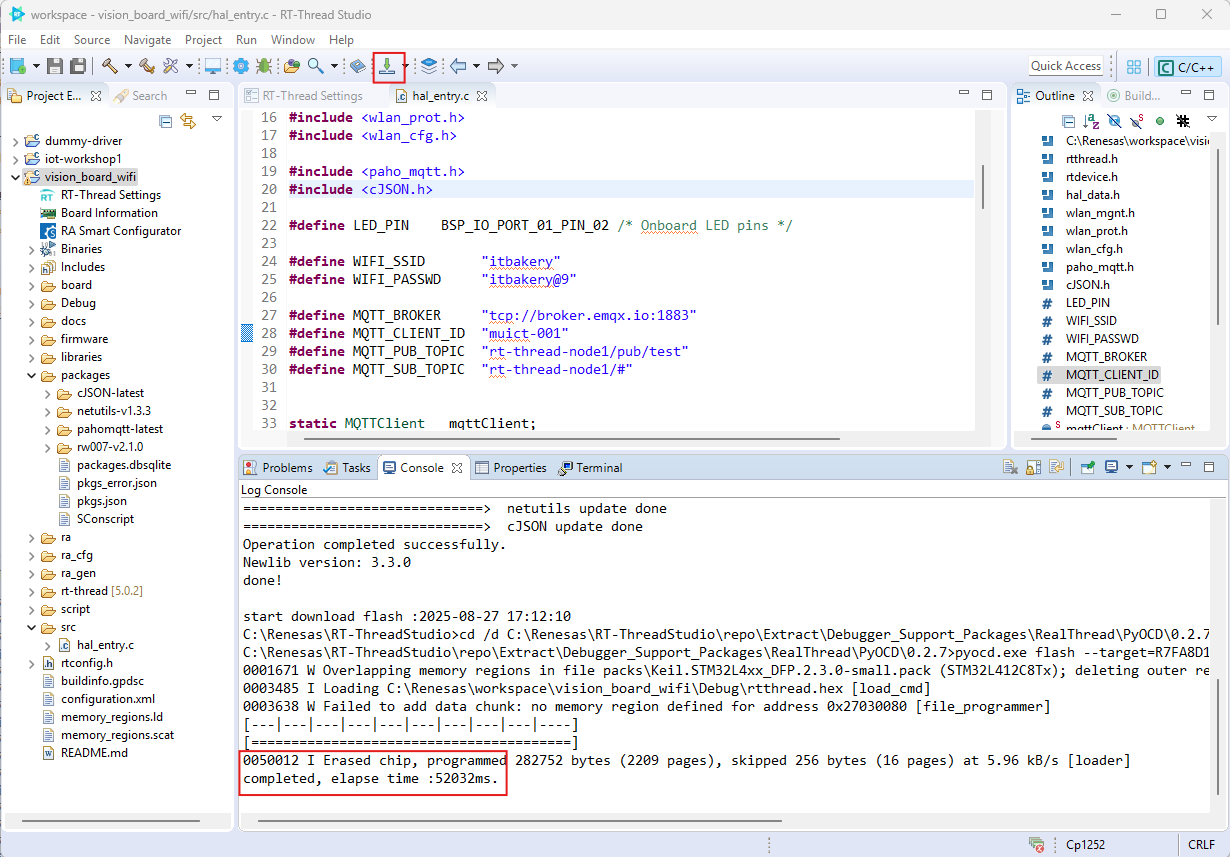
Task: Expand the rw007-v2.1.0 package folder
Action: coord(49,447)
